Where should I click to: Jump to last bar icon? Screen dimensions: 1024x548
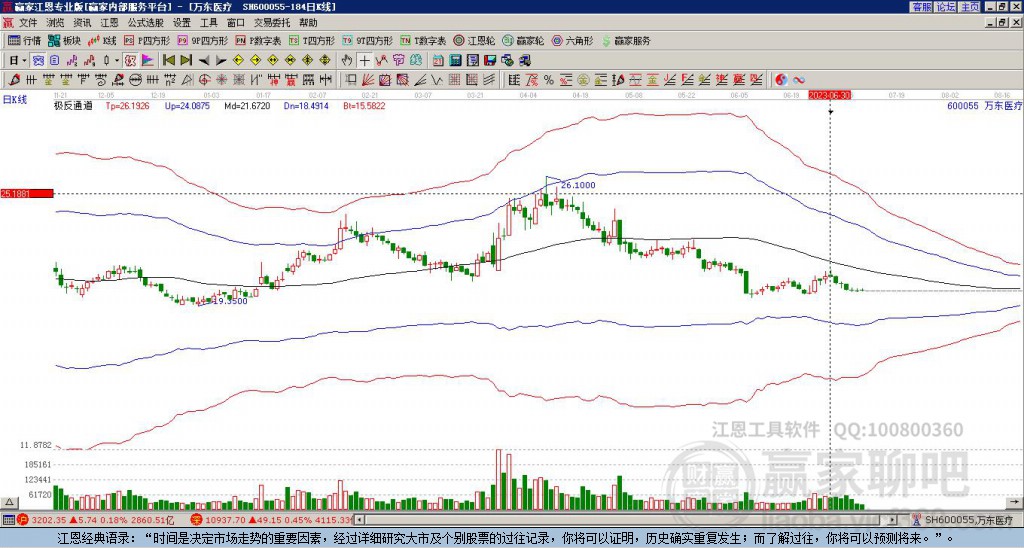pos(186,61)
